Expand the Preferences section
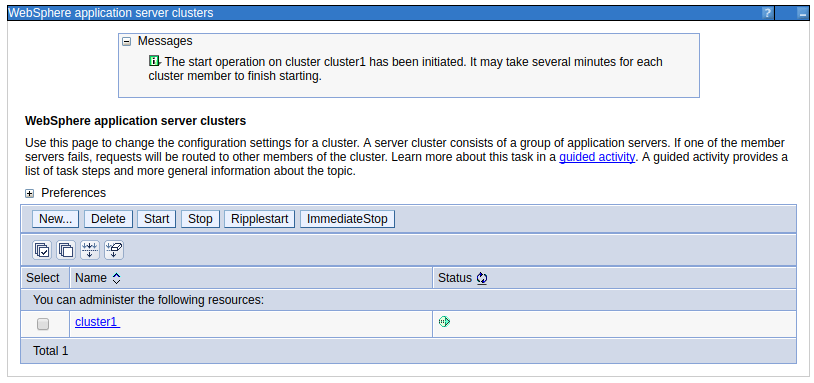This screenshot has height=383, width=814. coord(30,194)
